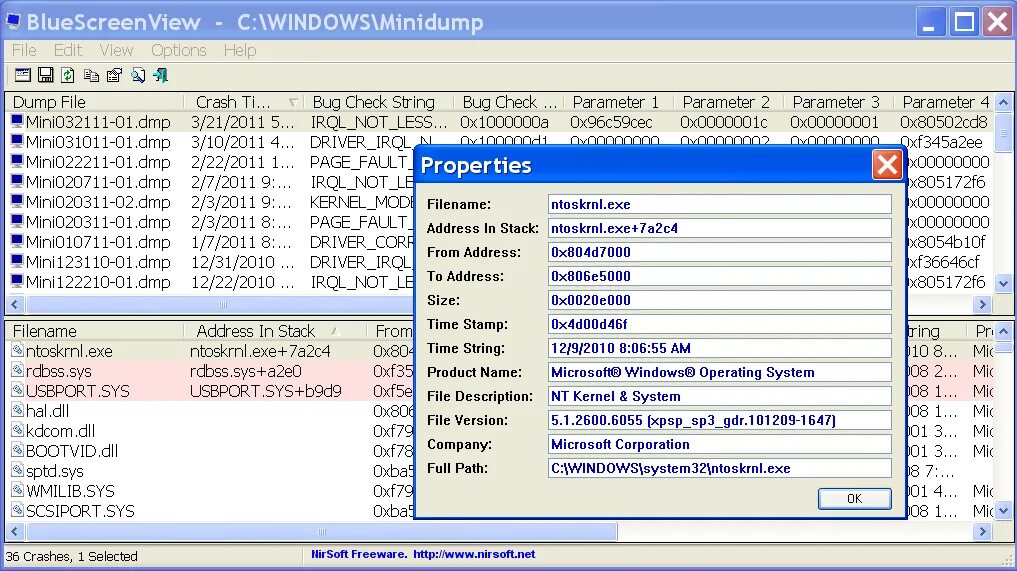The image size is (1017, 571).
Task: Open Advanced Options from the toolbar
Action: [22, 75]
